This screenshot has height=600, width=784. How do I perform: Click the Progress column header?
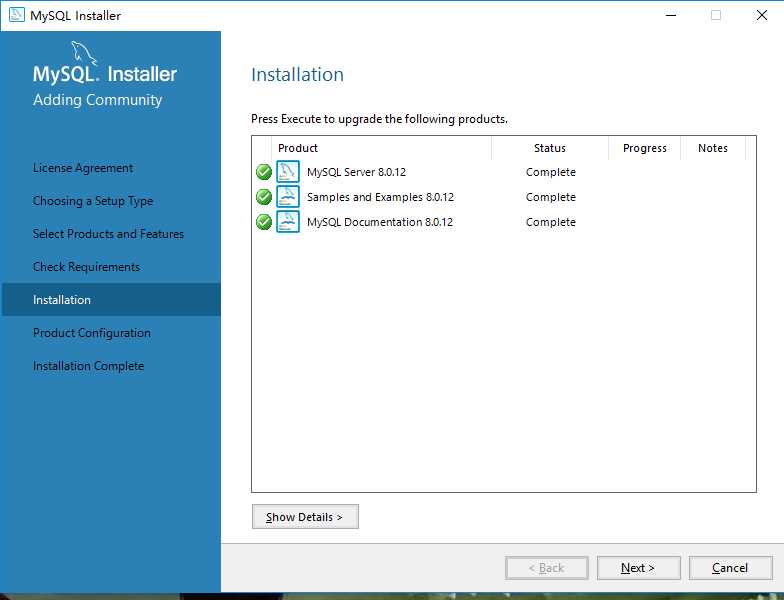pyautogui.click(x=644, y=148)
